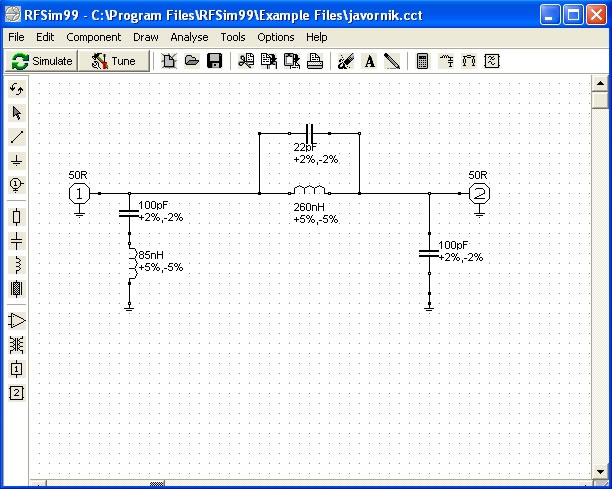Expand the Options menu

point(276,37)
